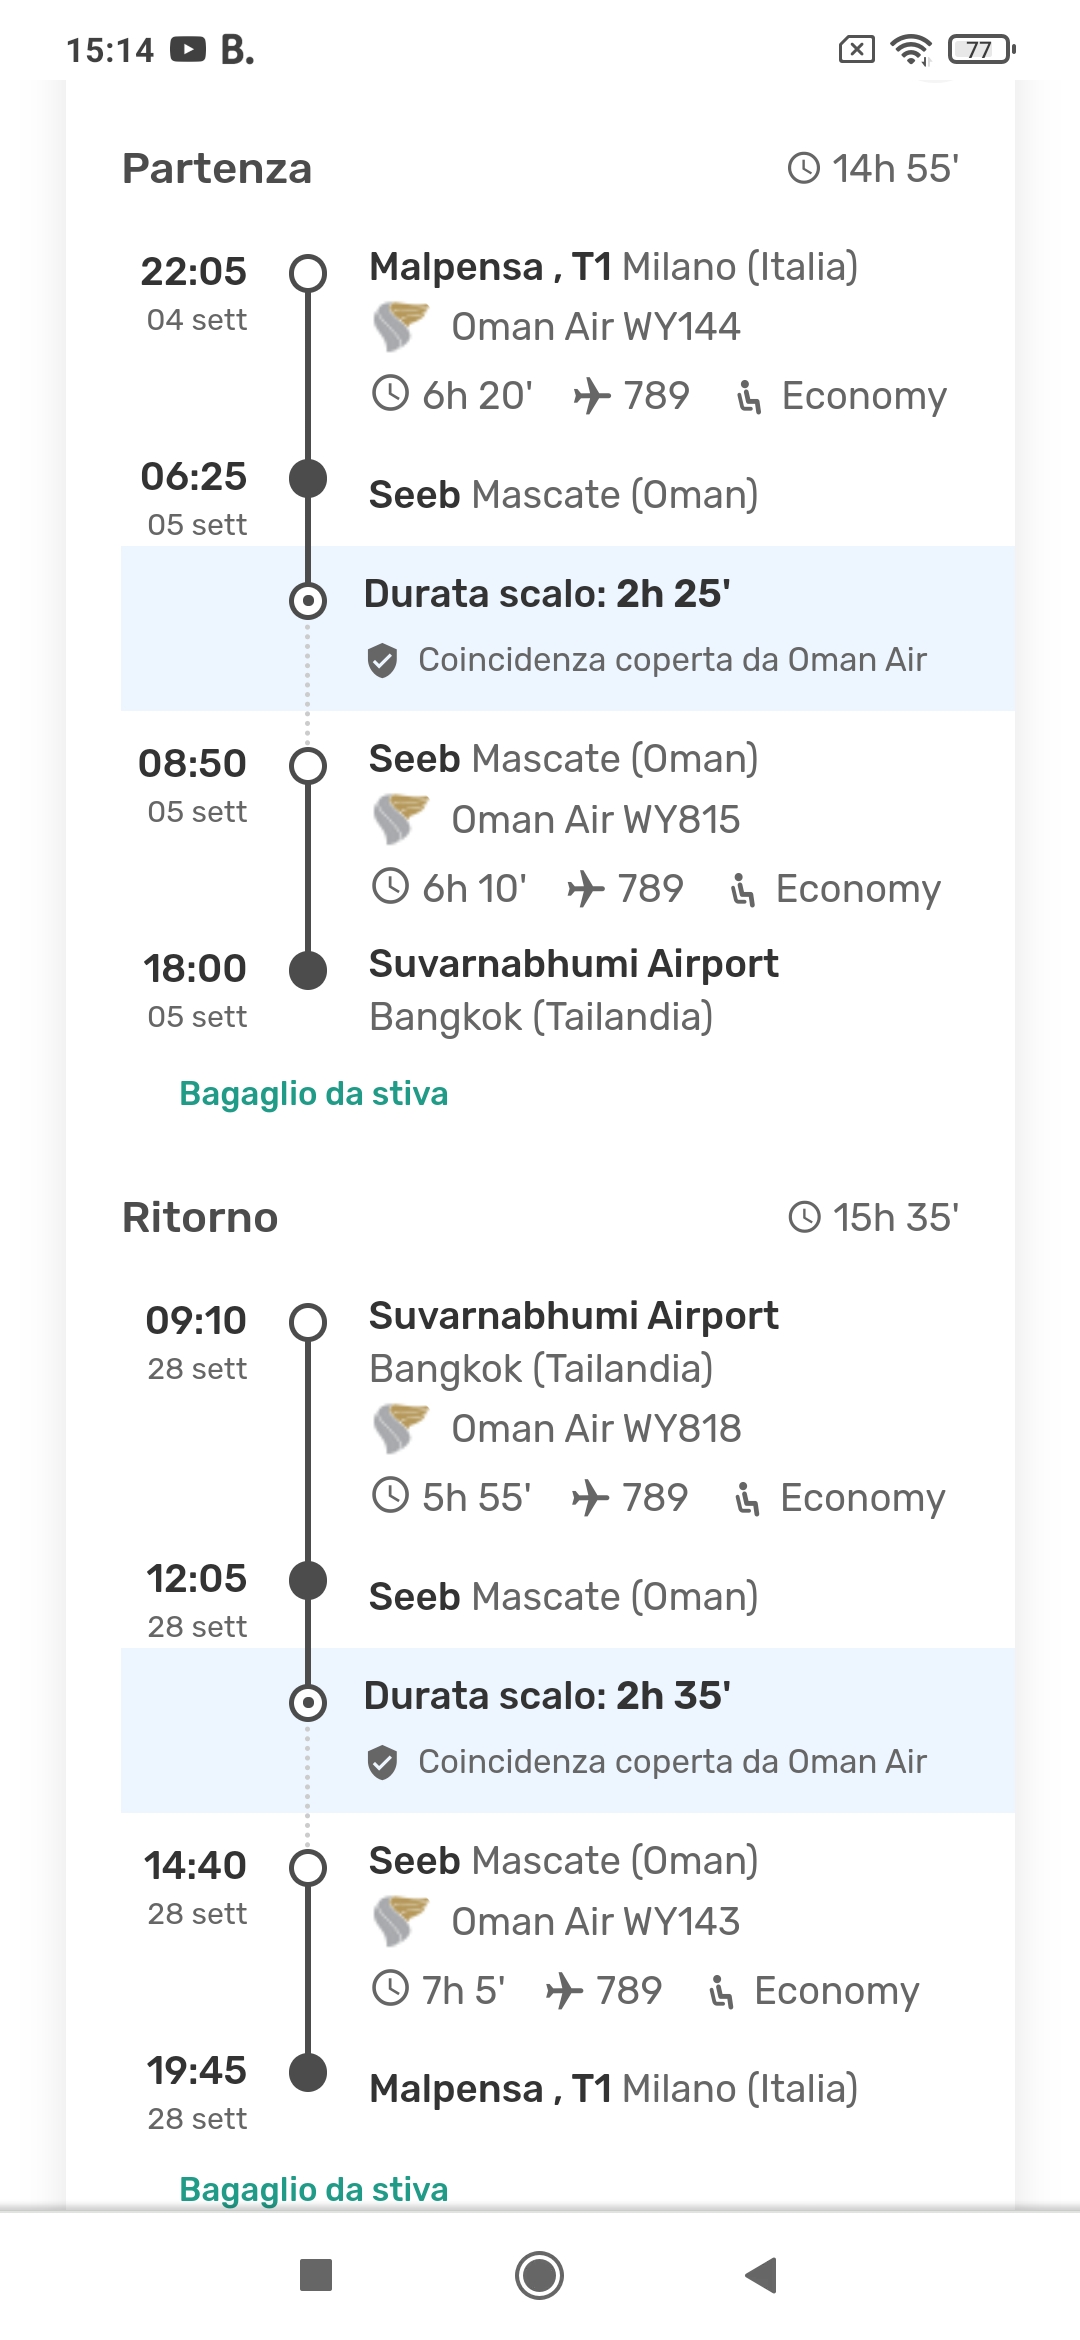Viewport: 1080px width, 2340px height.
Task: Select the Durata scalo 2h 25' layover row
Action: click(567, 628)
